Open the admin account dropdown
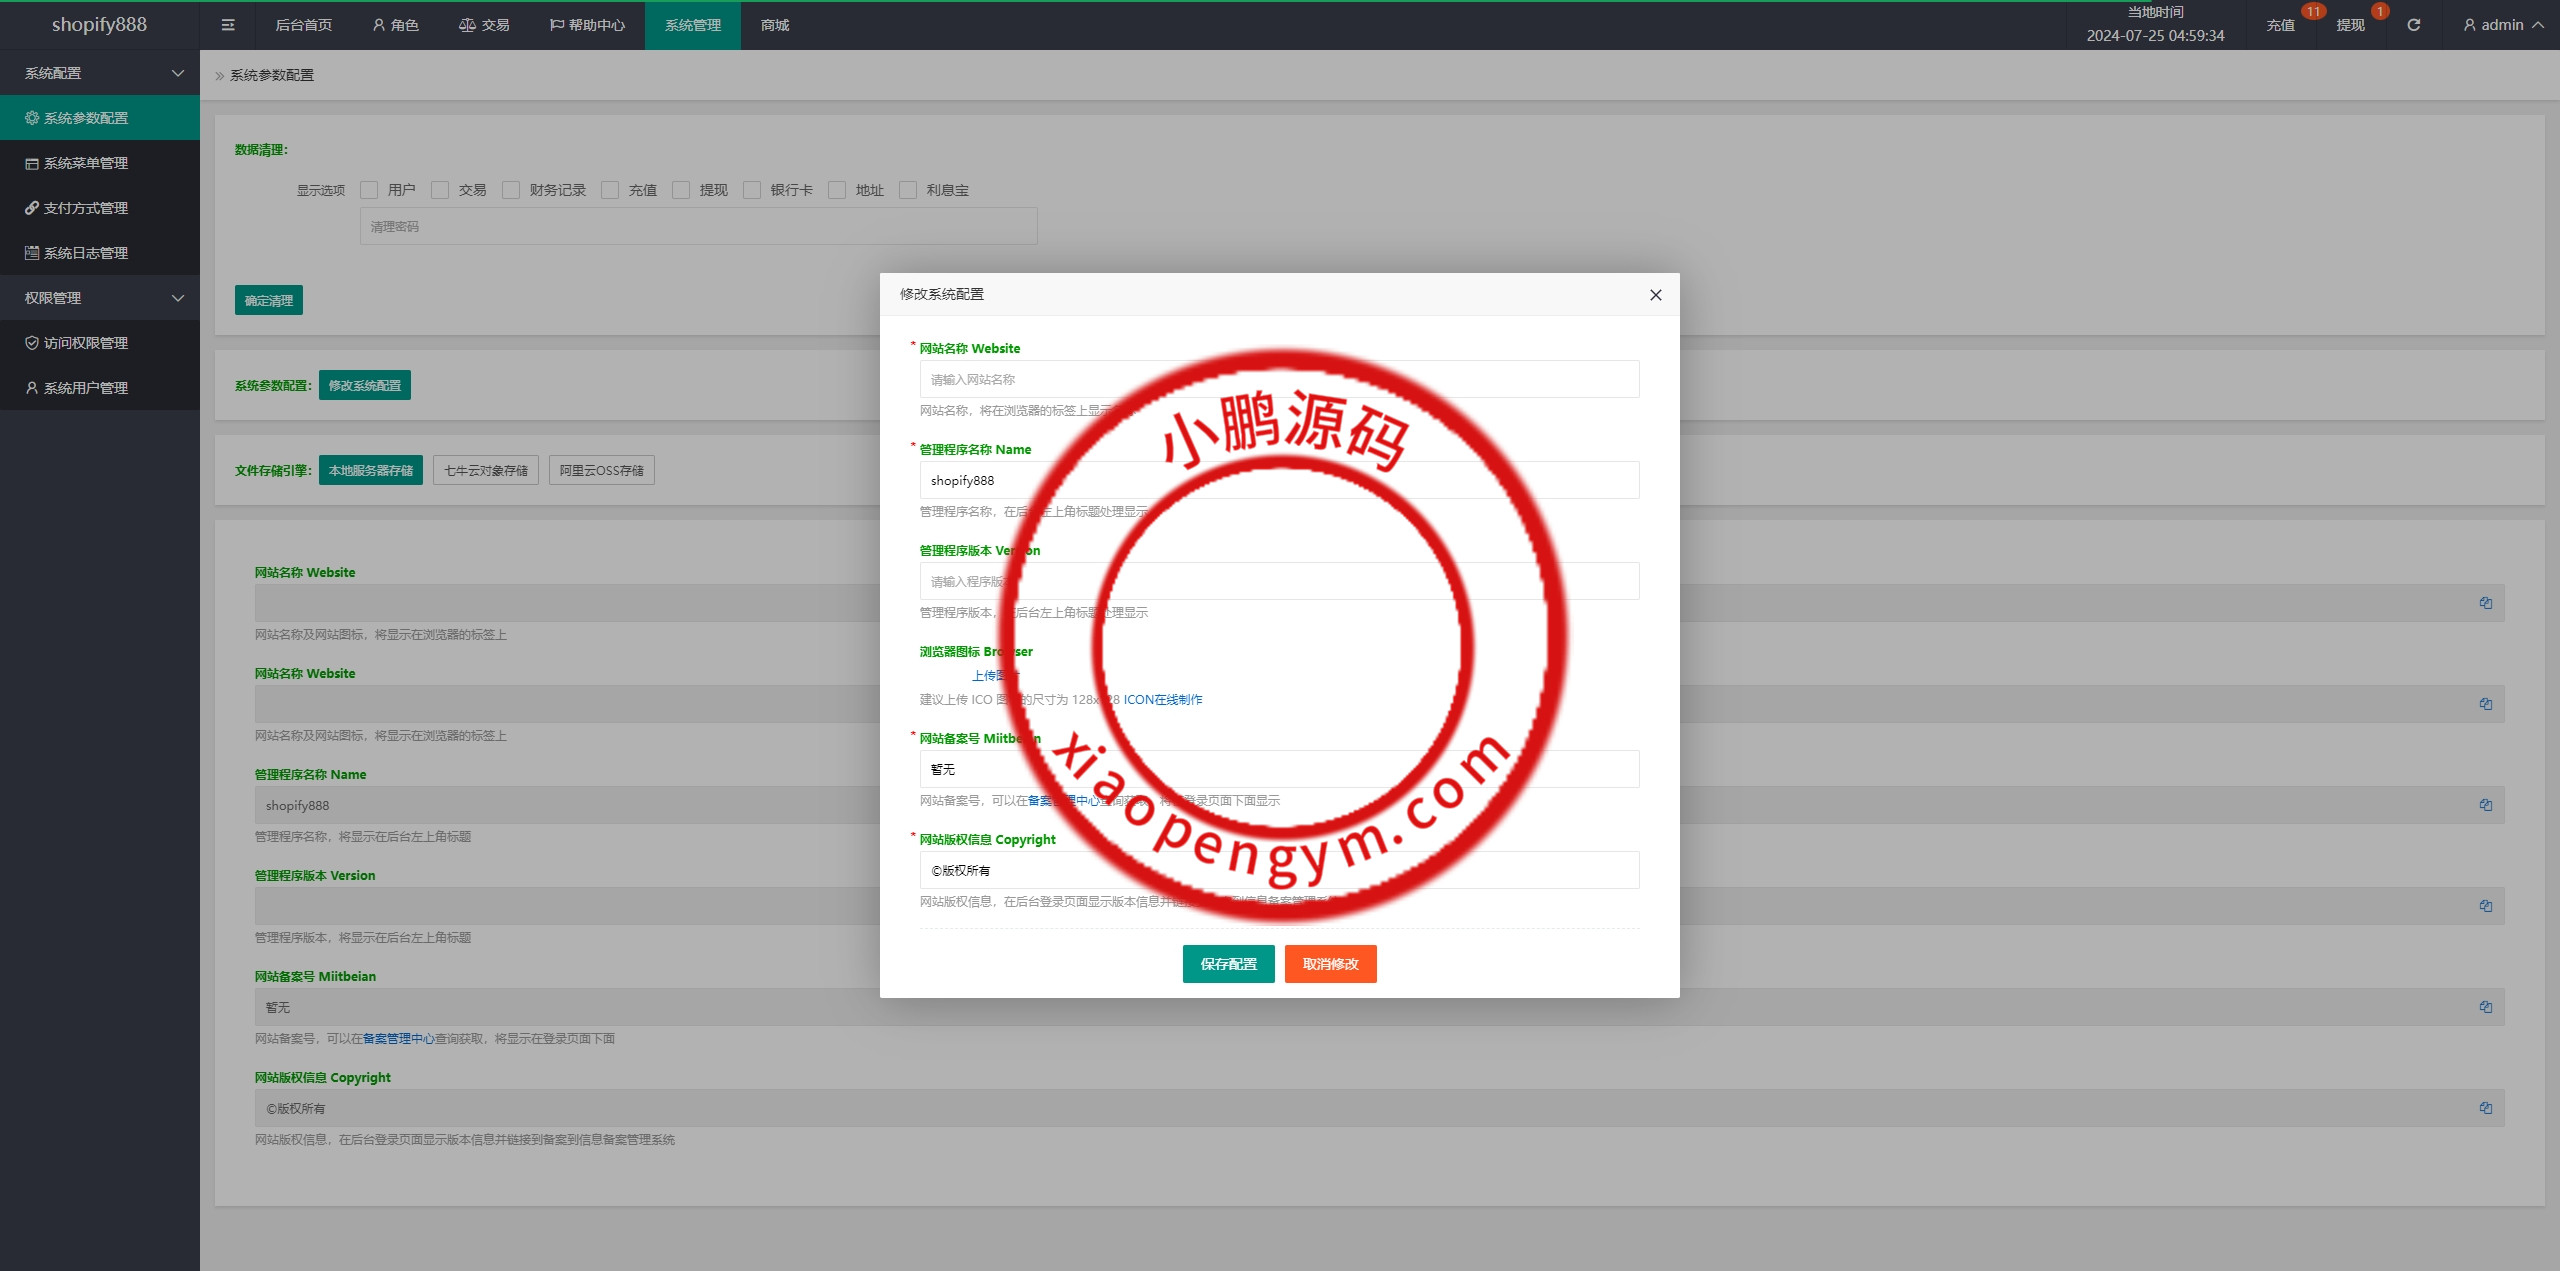The image size is (2560, 1271). point(2502,25)
